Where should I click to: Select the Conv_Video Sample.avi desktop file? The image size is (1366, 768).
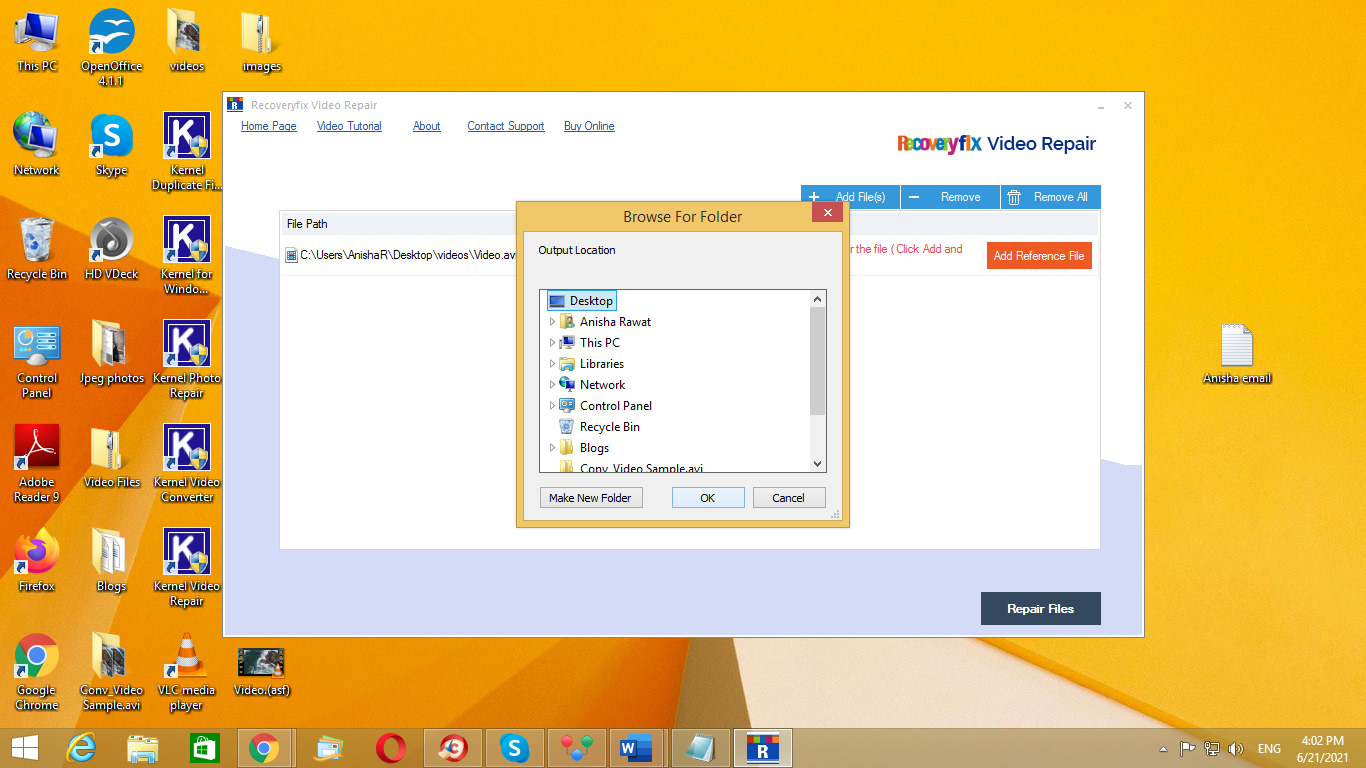pos(112,672)
